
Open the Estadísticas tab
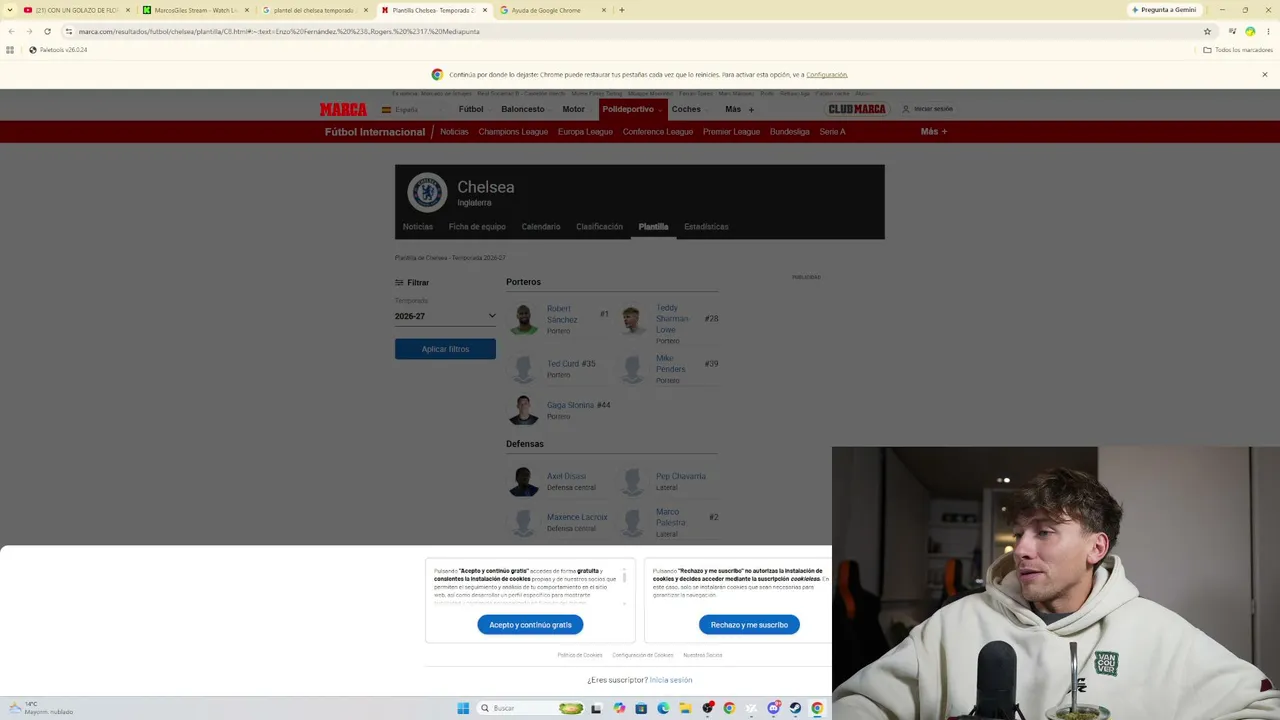pyautogui.click(x=706, y=227)
